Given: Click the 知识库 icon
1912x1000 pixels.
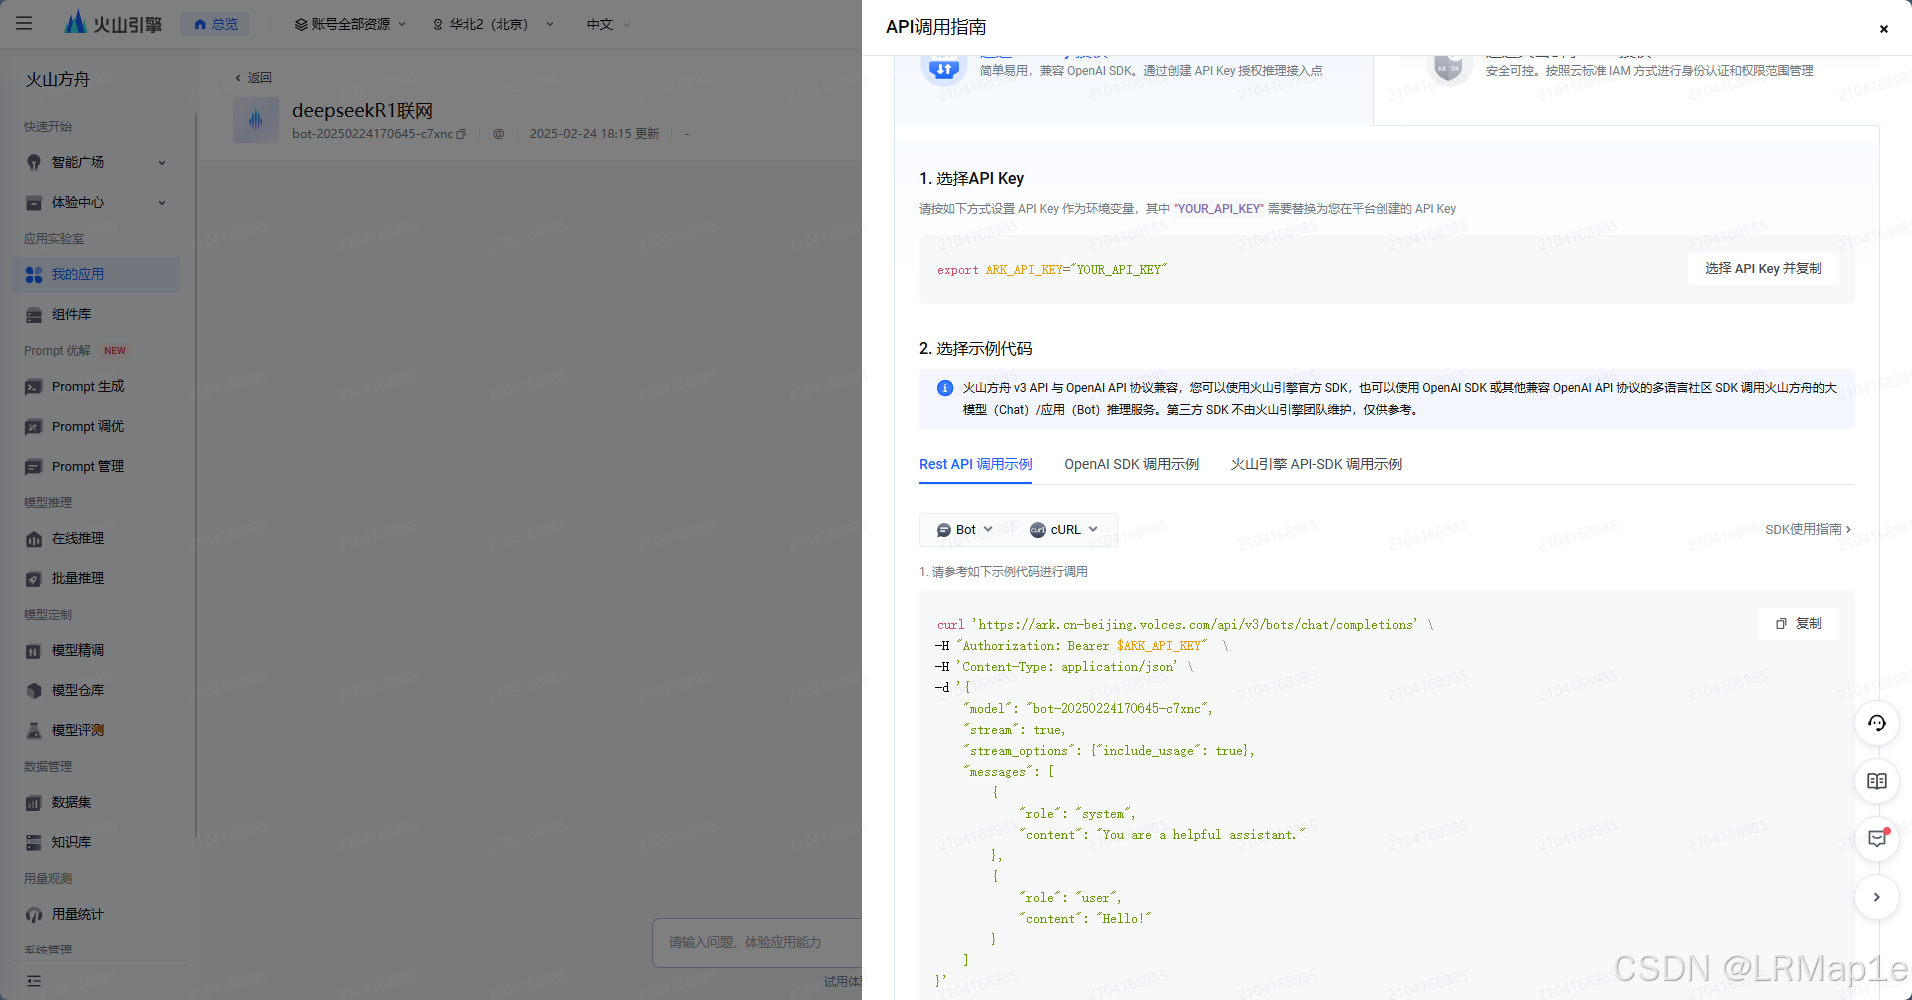Looking at the screenshot, I should (x=34, y=843).
